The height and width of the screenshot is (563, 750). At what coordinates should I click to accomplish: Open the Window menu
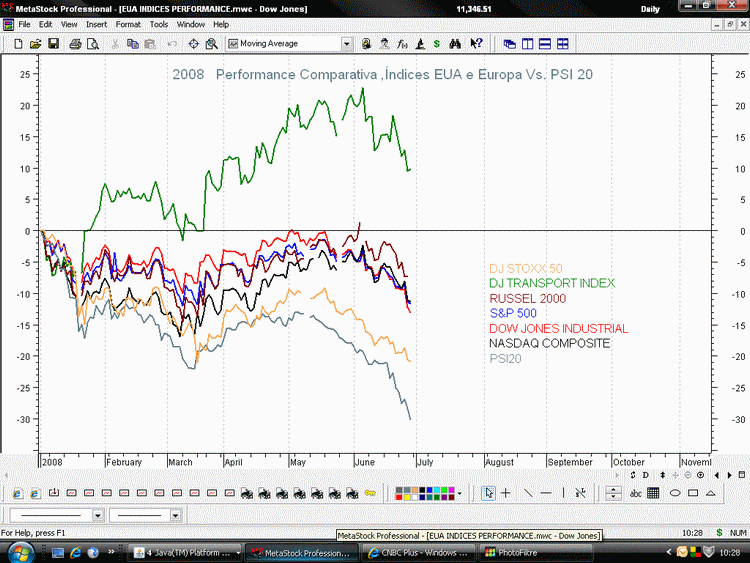coord(190,24)
